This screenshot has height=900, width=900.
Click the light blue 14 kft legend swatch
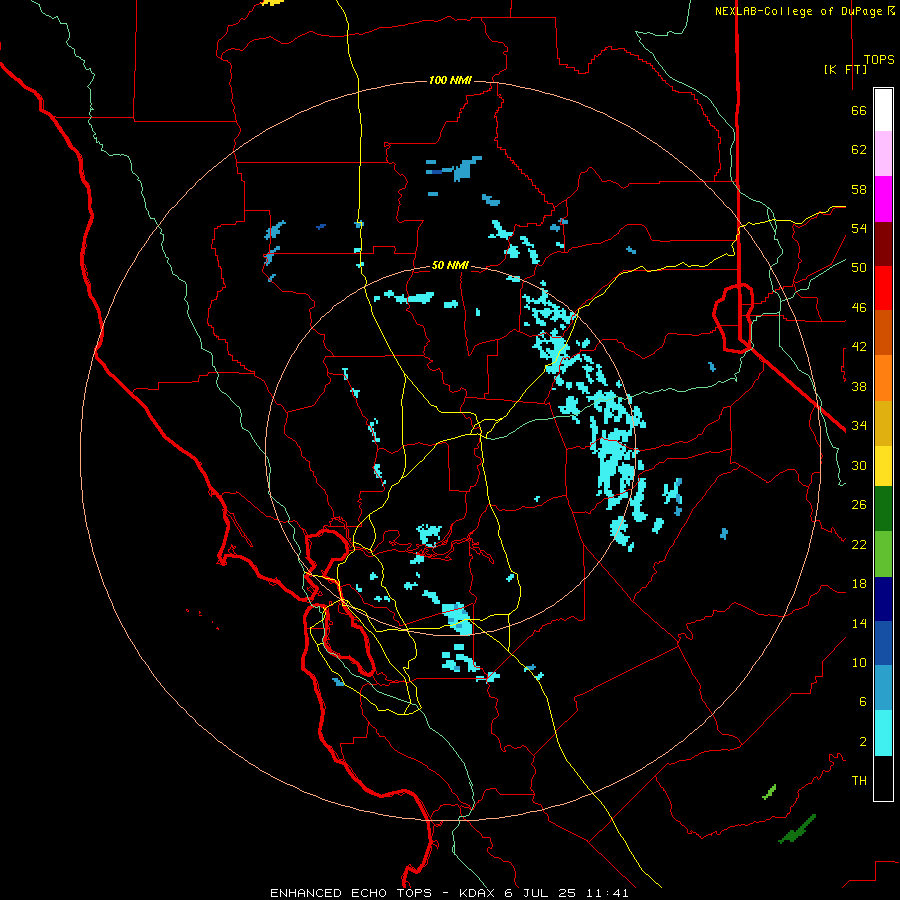click(883, 688)
